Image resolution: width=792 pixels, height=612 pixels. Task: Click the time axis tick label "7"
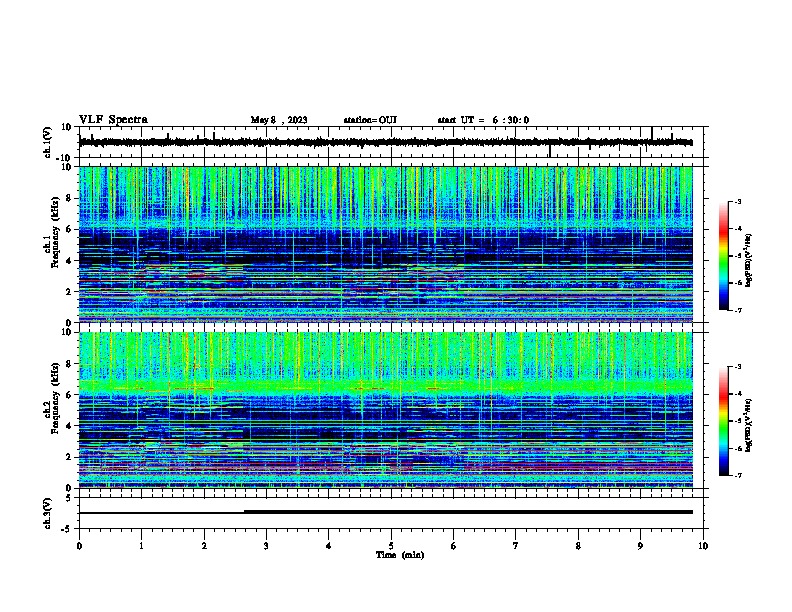coord(516,546)
